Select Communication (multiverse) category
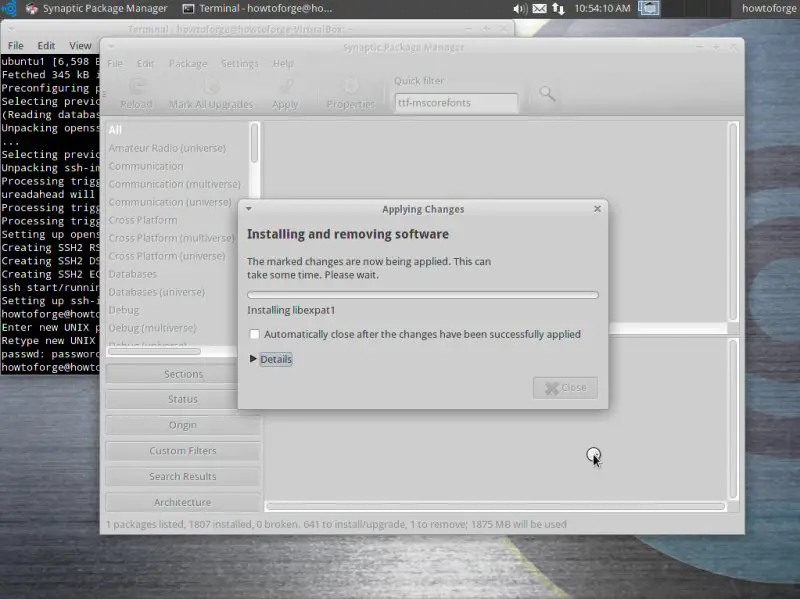The height and width of the screenshot is (599, 800). [x=174, y=184]
